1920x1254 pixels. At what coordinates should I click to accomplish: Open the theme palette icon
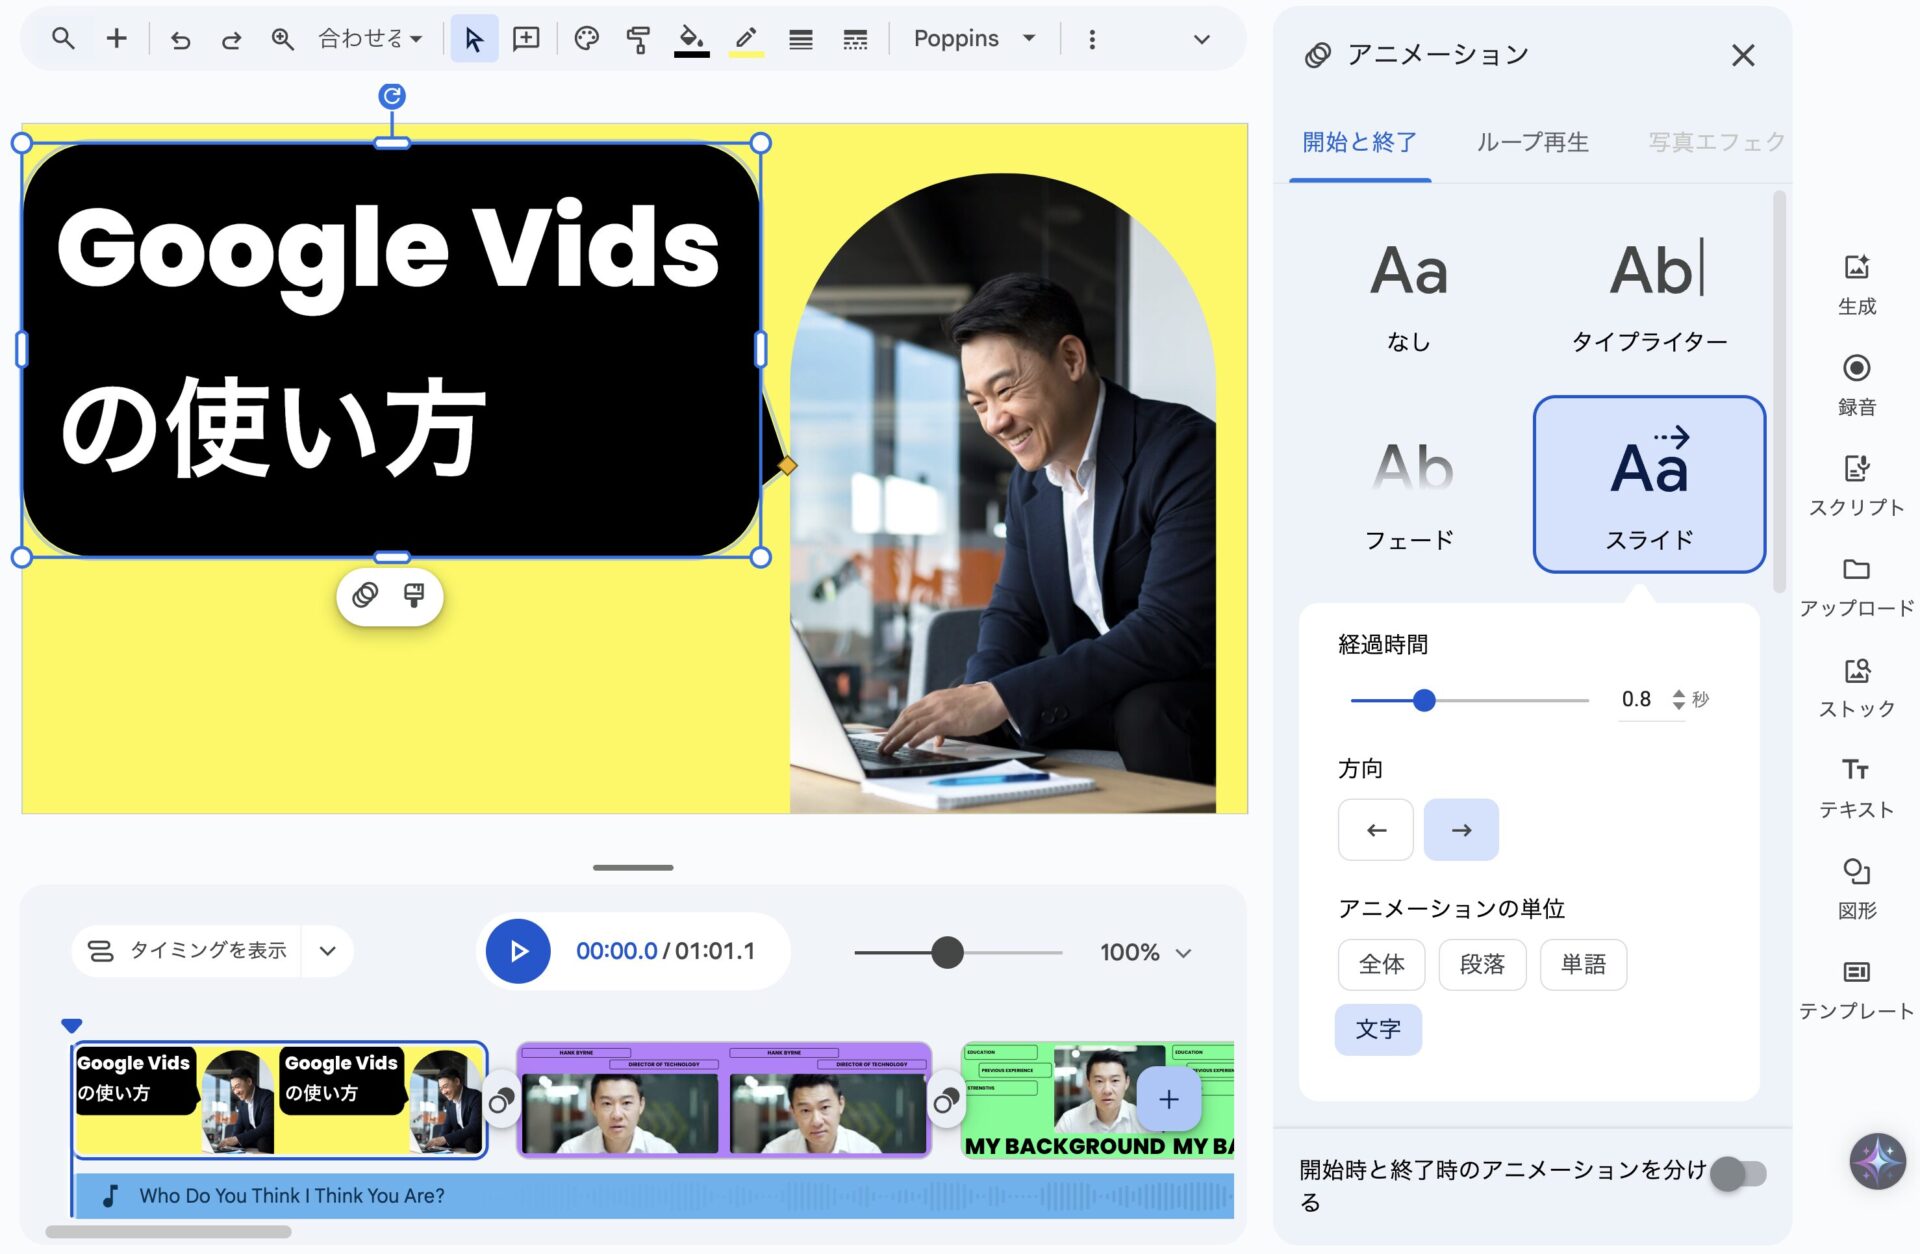pyautogui.click(x=586, y=40)
